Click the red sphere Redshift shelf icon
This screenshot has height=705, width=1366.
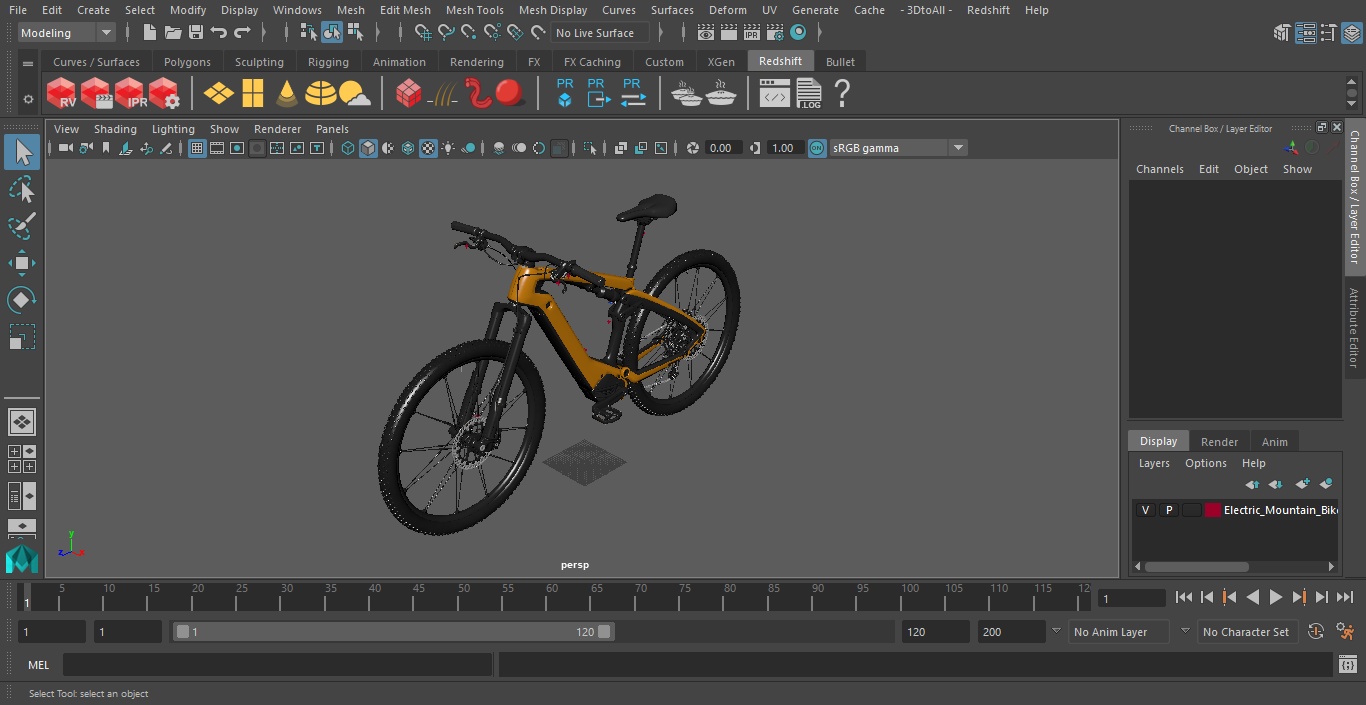510,93
